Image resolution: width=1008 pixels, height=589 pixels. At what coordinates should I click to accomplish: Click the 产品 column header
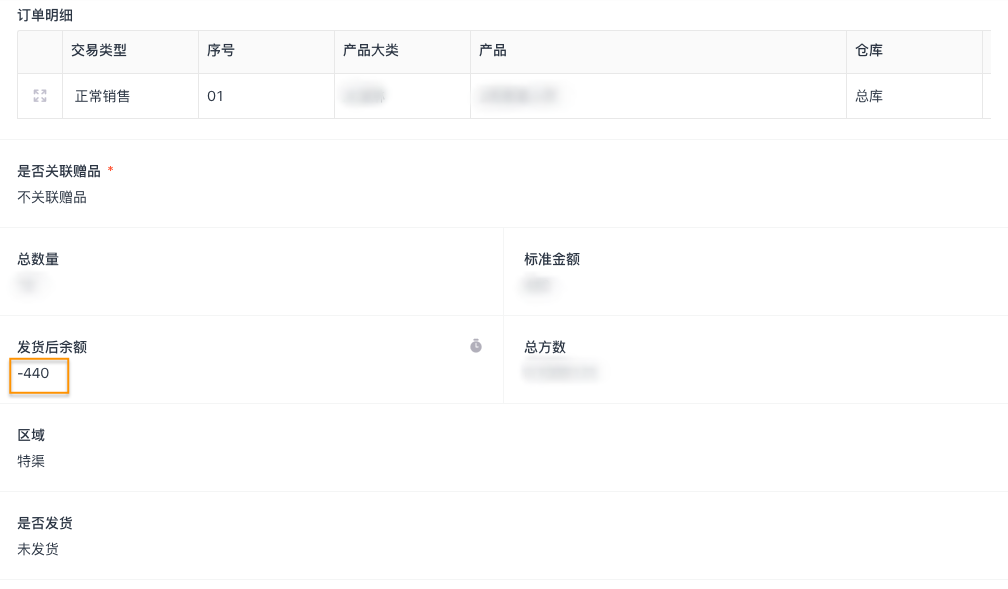tap(493, 50)
